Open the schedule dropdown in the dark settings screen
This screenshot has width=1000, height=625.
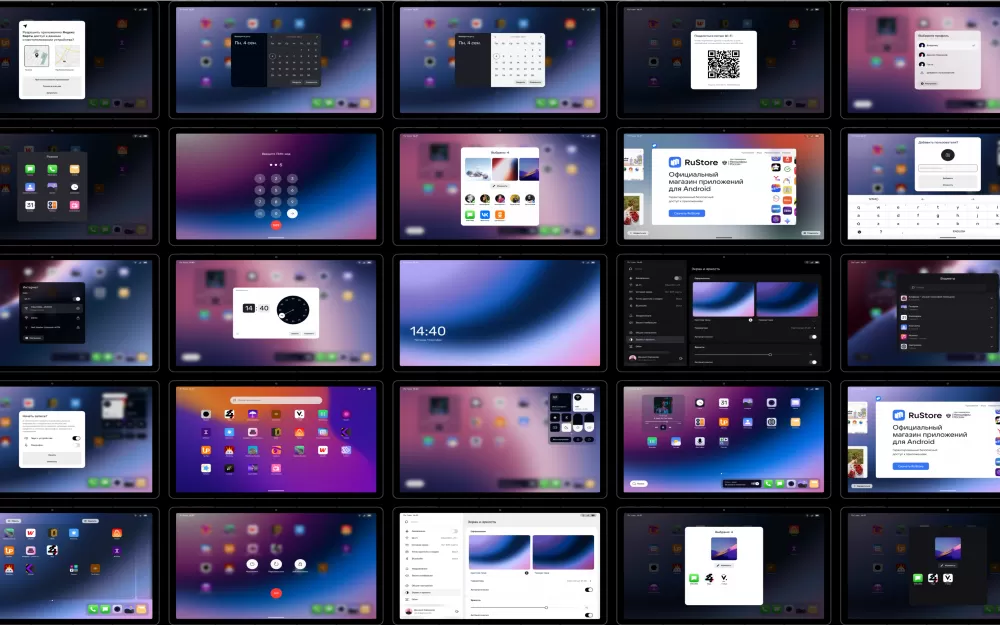click(x=804, y=328)
